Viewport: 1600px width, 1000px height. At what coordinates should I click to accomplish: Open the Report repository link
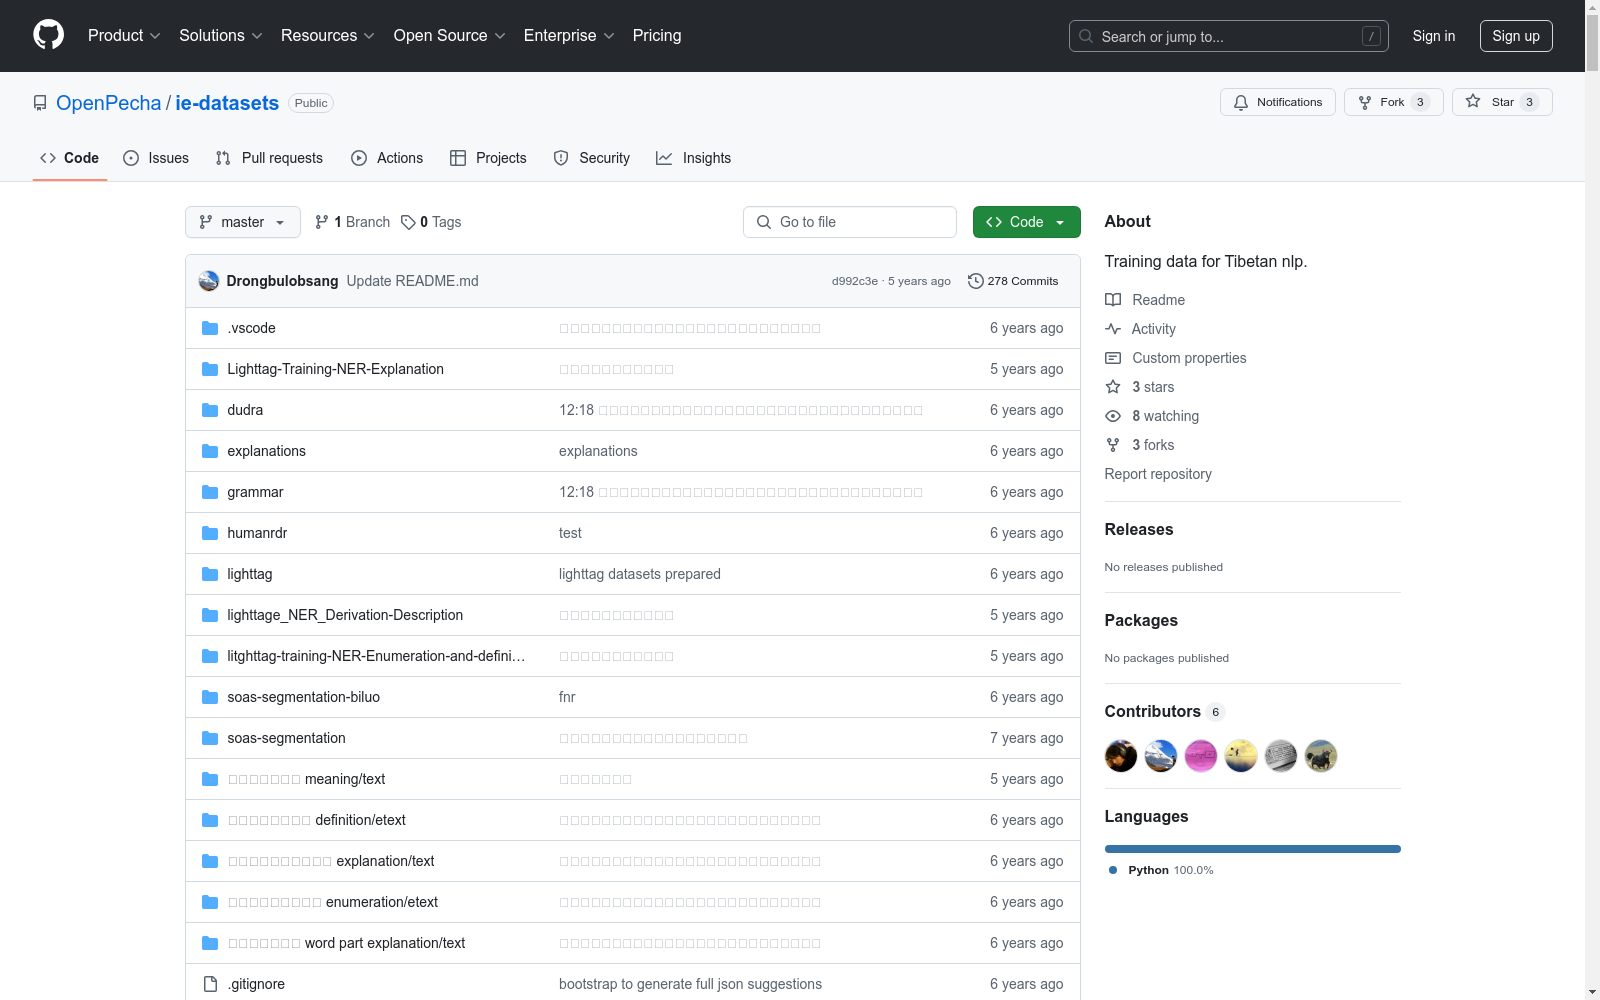(x=1158, y=474)
